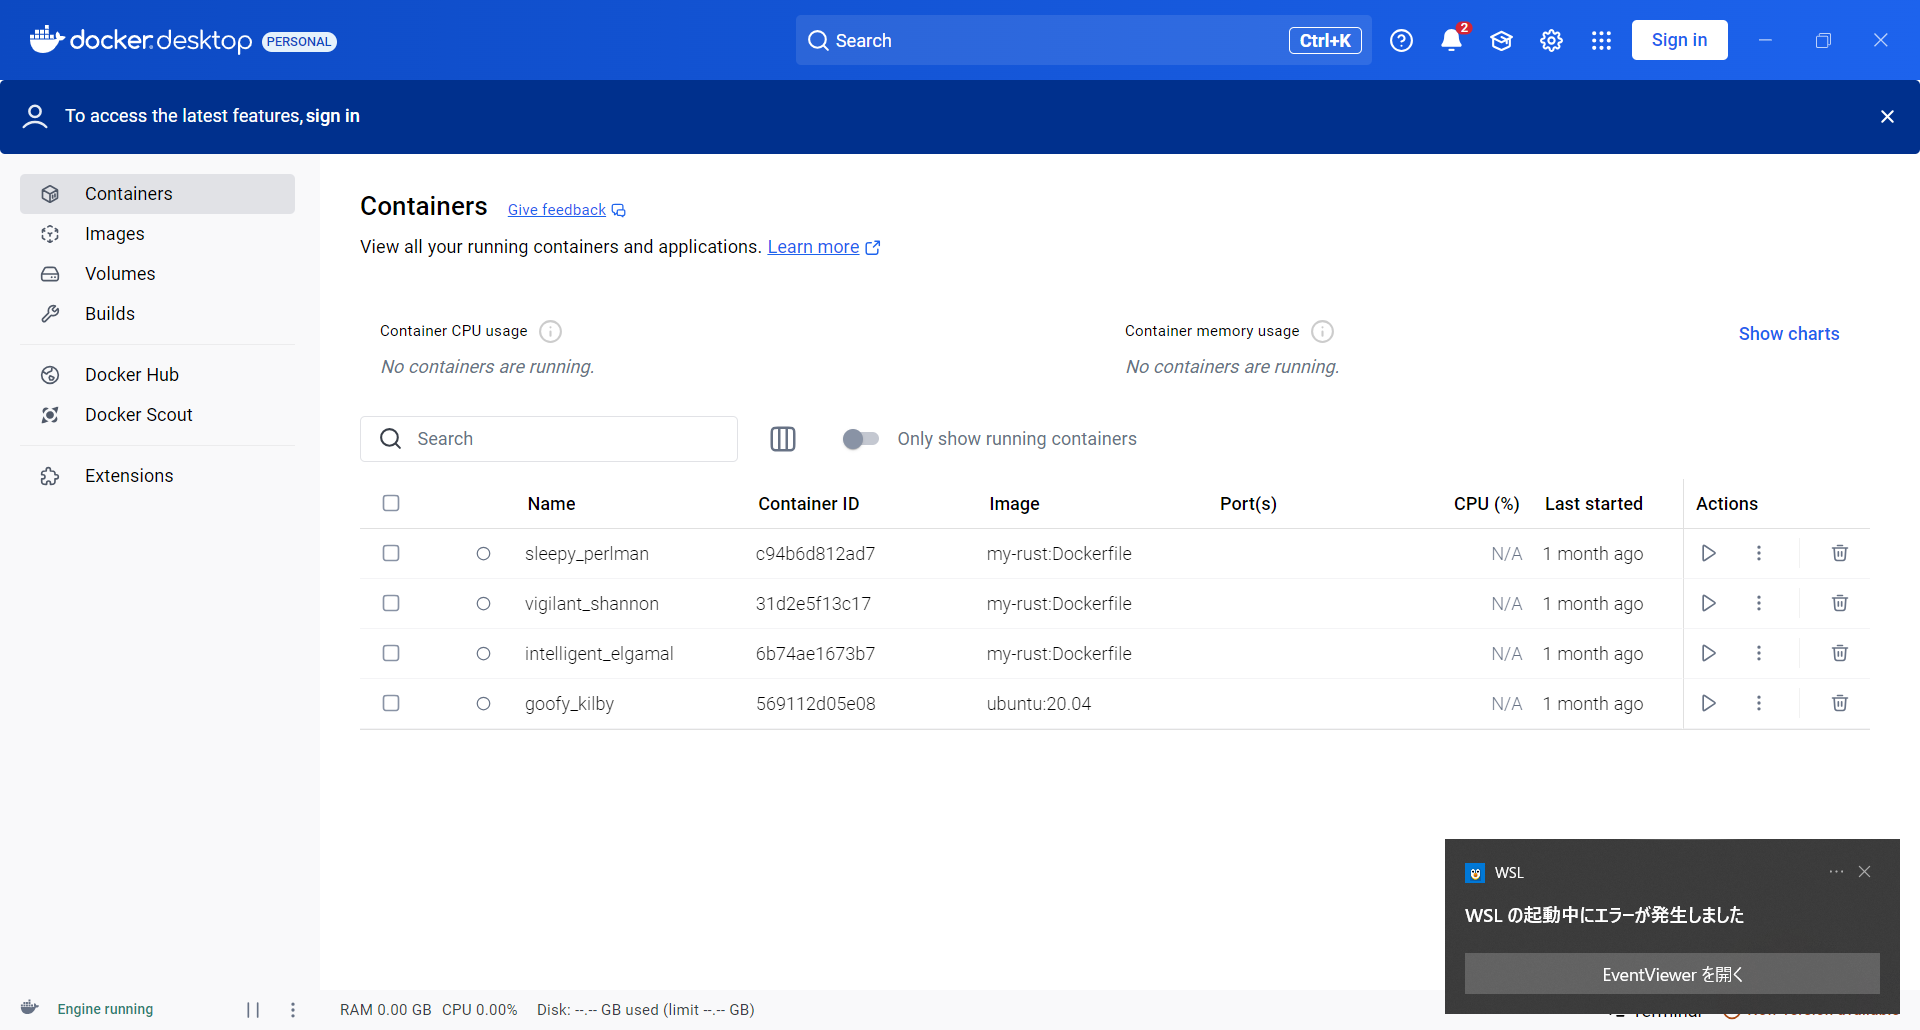Go to Images in the sidebar
This screenshot has width=1920, height=1030.
[115, 234]
